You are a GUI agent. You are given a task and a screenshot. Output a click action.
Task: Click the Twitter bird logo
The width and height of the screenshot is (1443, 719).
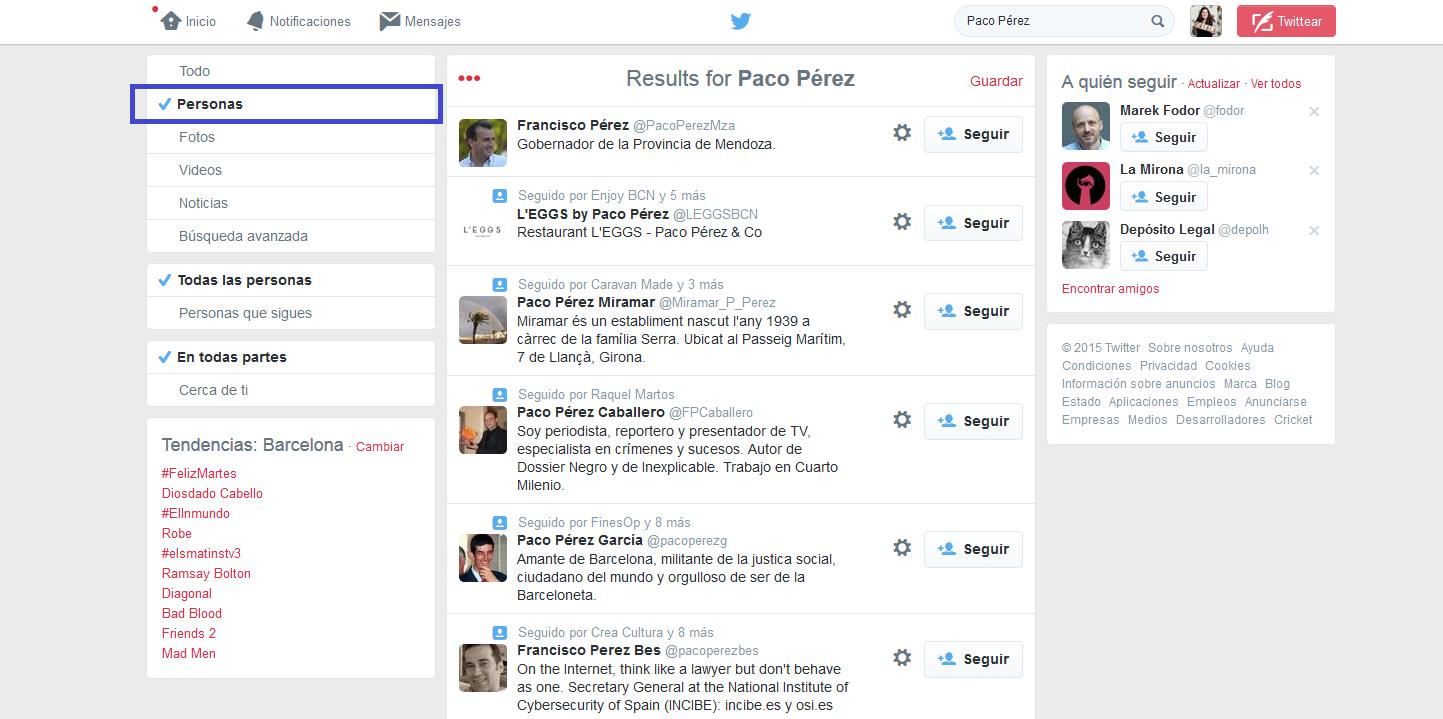(x=740, y=21)
